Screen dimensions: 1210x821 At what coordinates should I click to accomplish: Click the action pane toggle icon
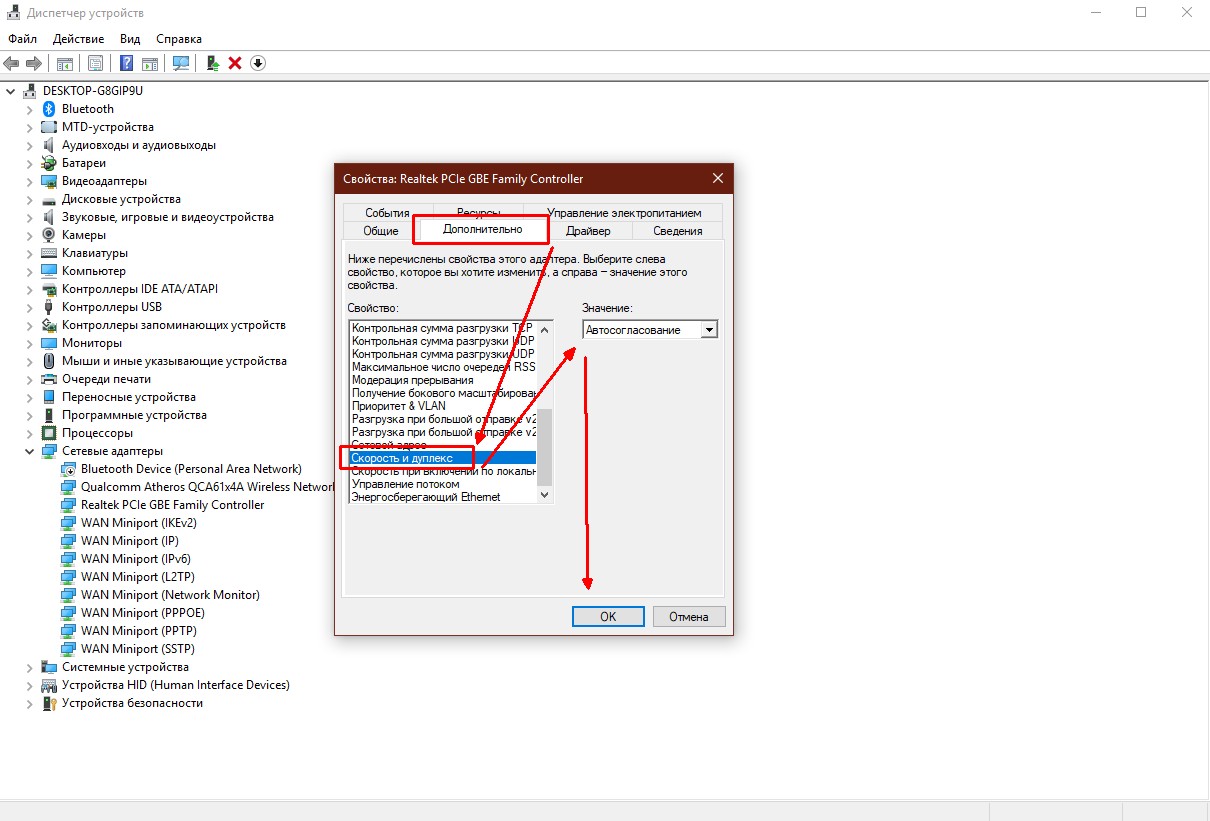pyautogui.click(x=150, y=63)
